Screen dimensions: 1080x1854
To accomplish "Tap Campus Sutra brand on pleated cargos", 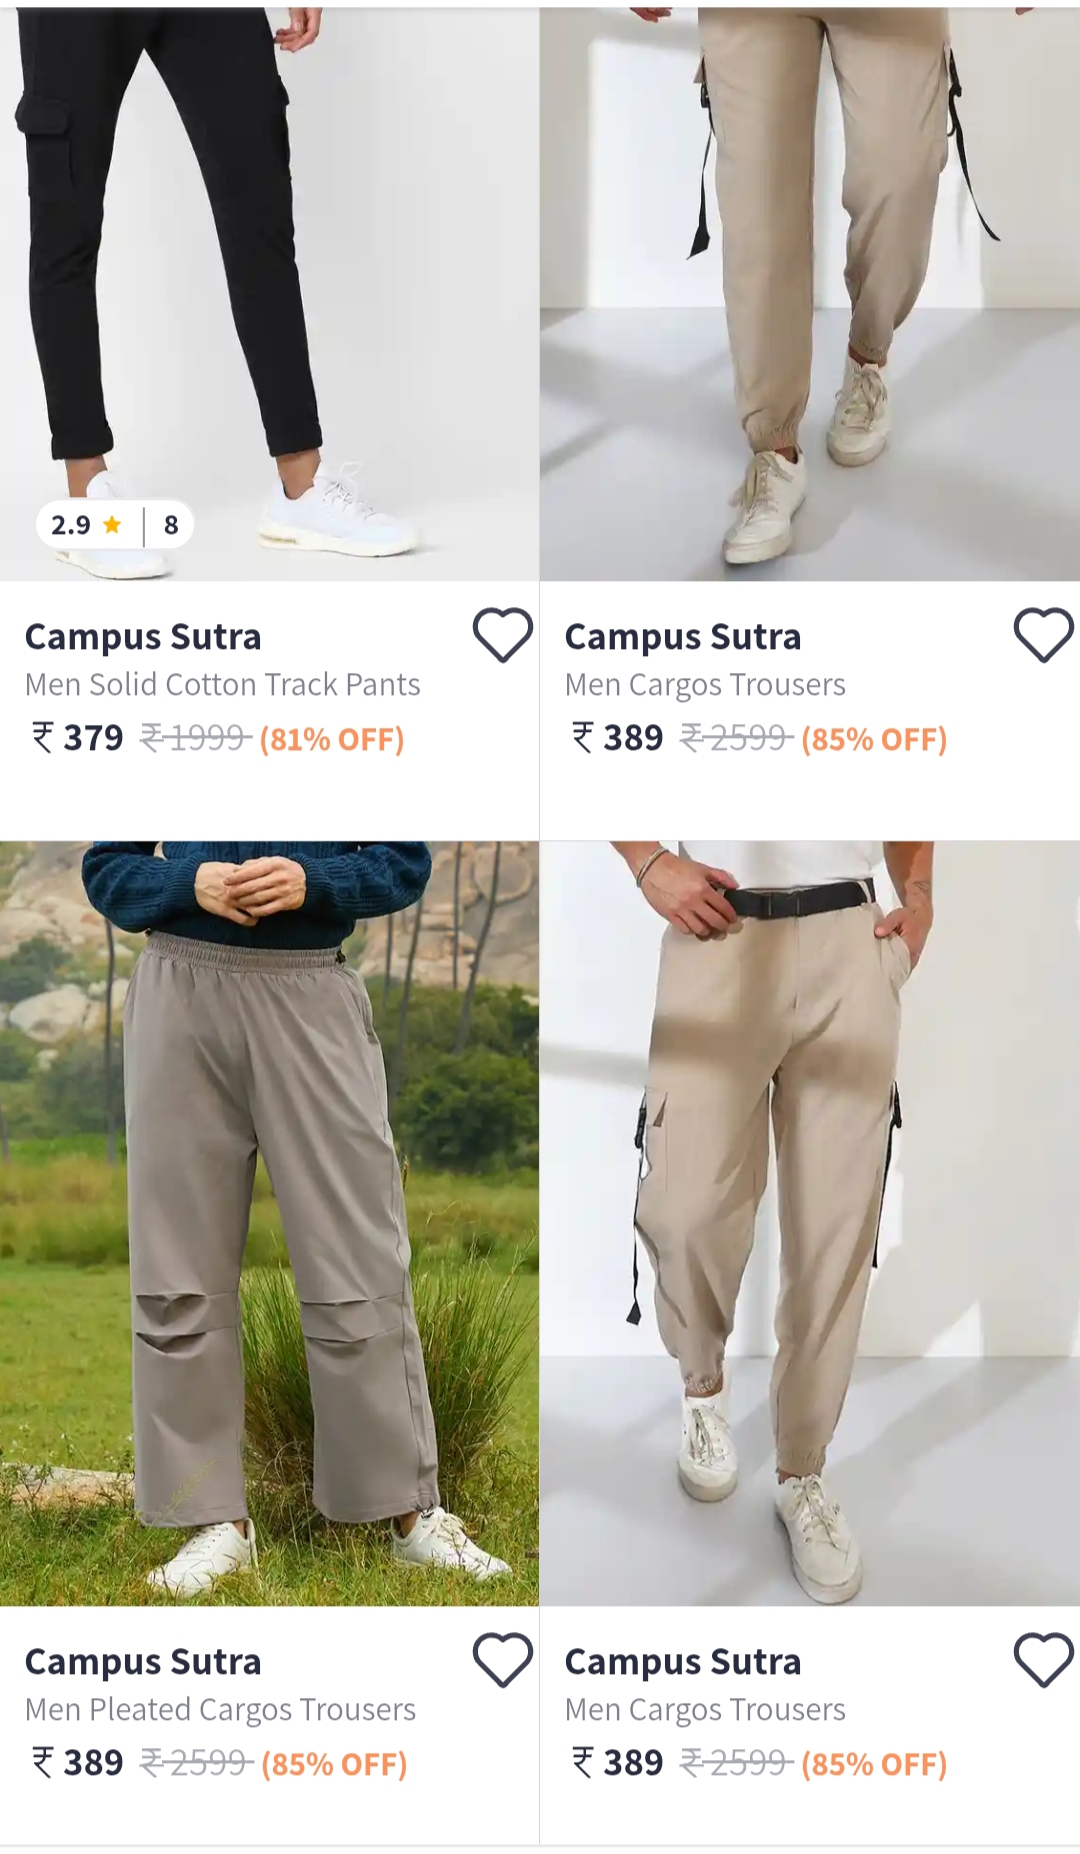I will point(143,1662).
